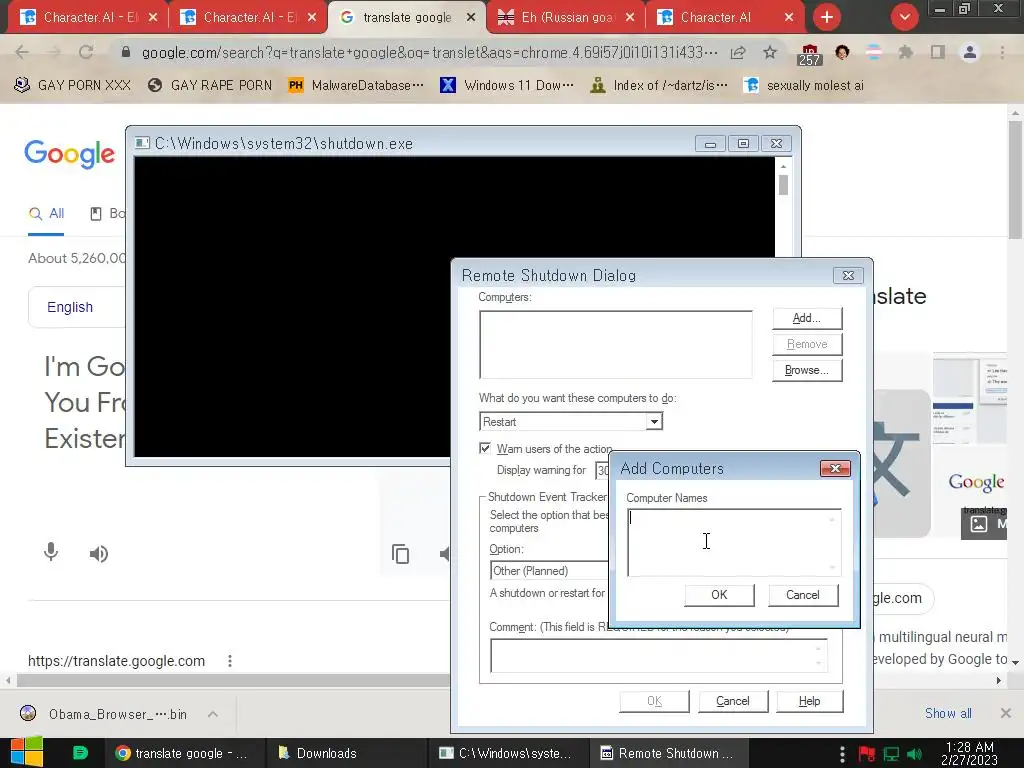Expand the Obama_Browser download chevron

[x=213, y=714]
